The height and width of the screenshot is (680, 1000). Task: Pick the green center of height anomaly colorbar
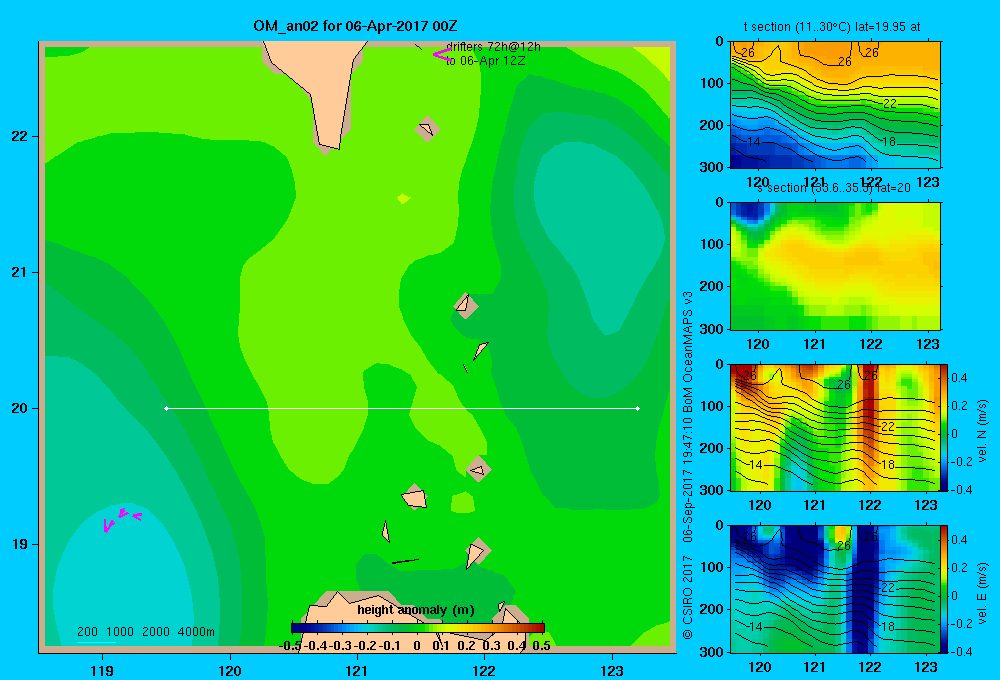418,628
